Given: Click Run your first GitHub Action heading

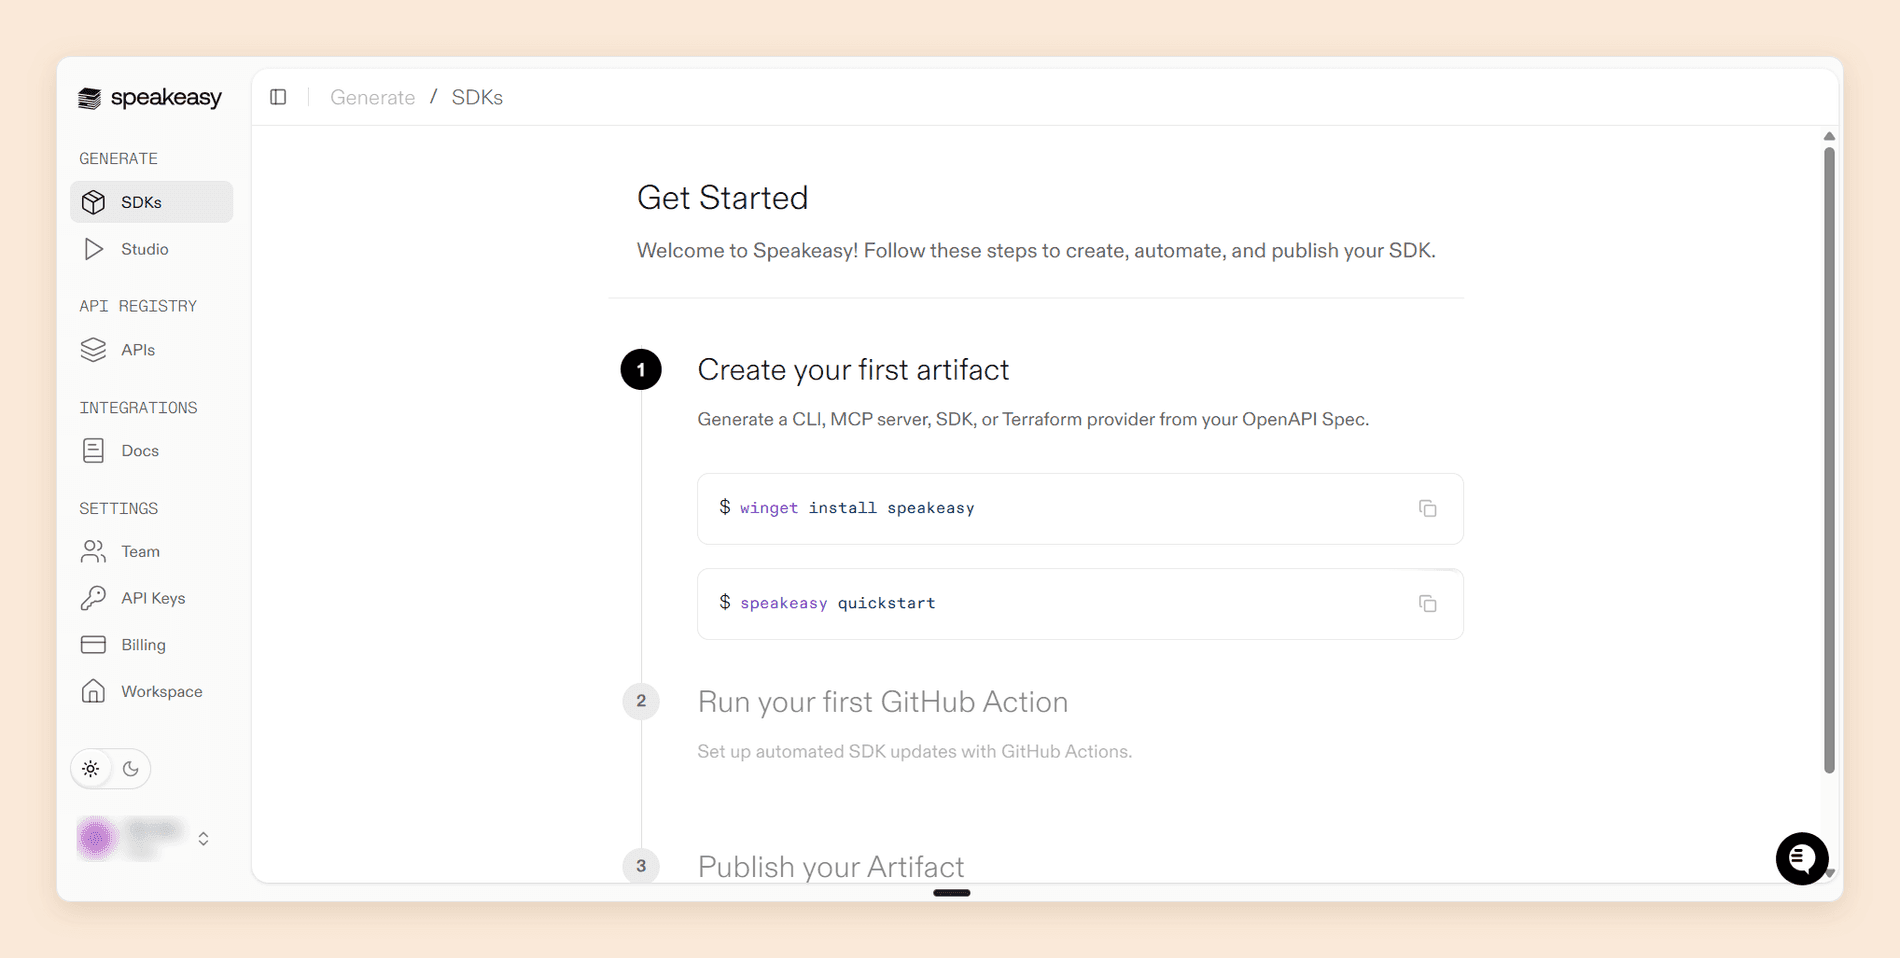Looking at the screenshot, I should tap(883, 702).
